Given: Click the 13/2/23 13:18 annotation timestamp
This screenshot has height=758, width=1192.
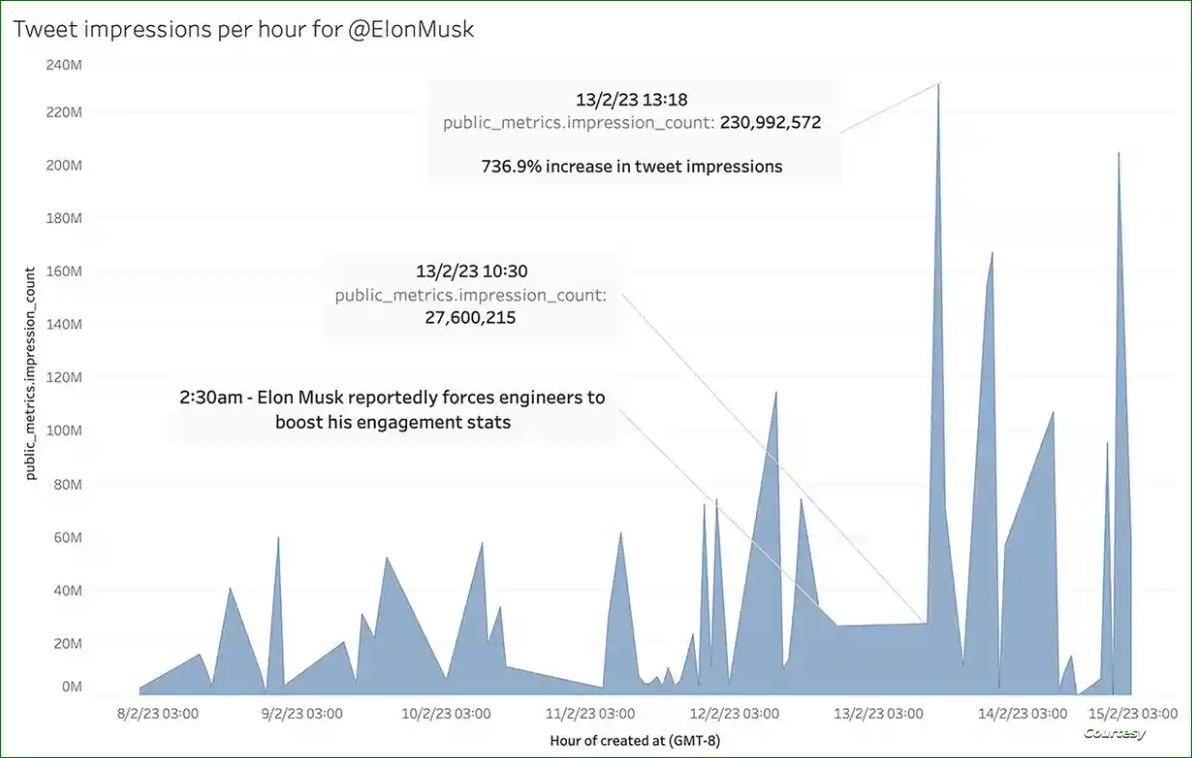Looking at the screenshot, I should pos(631,100).
